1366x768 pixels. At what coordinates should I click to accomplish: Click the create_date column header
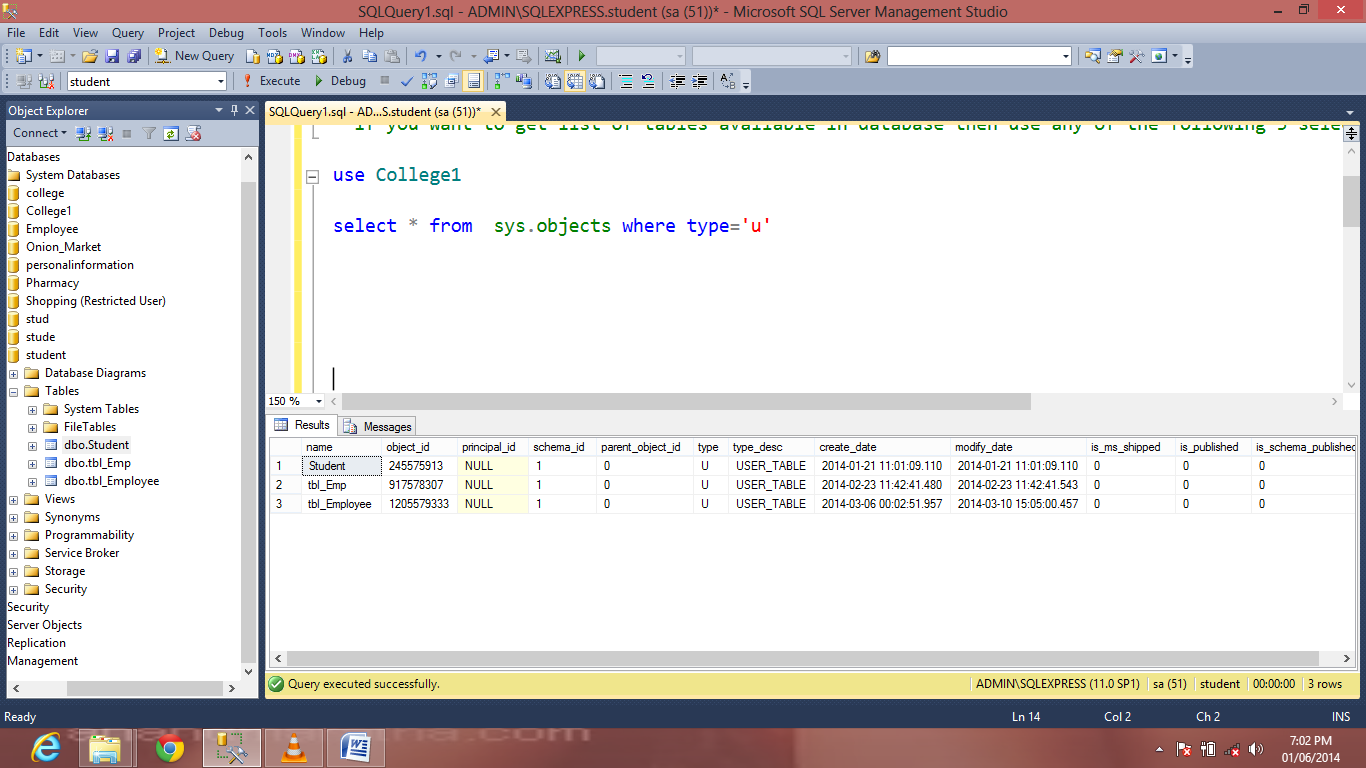[882, 447]
